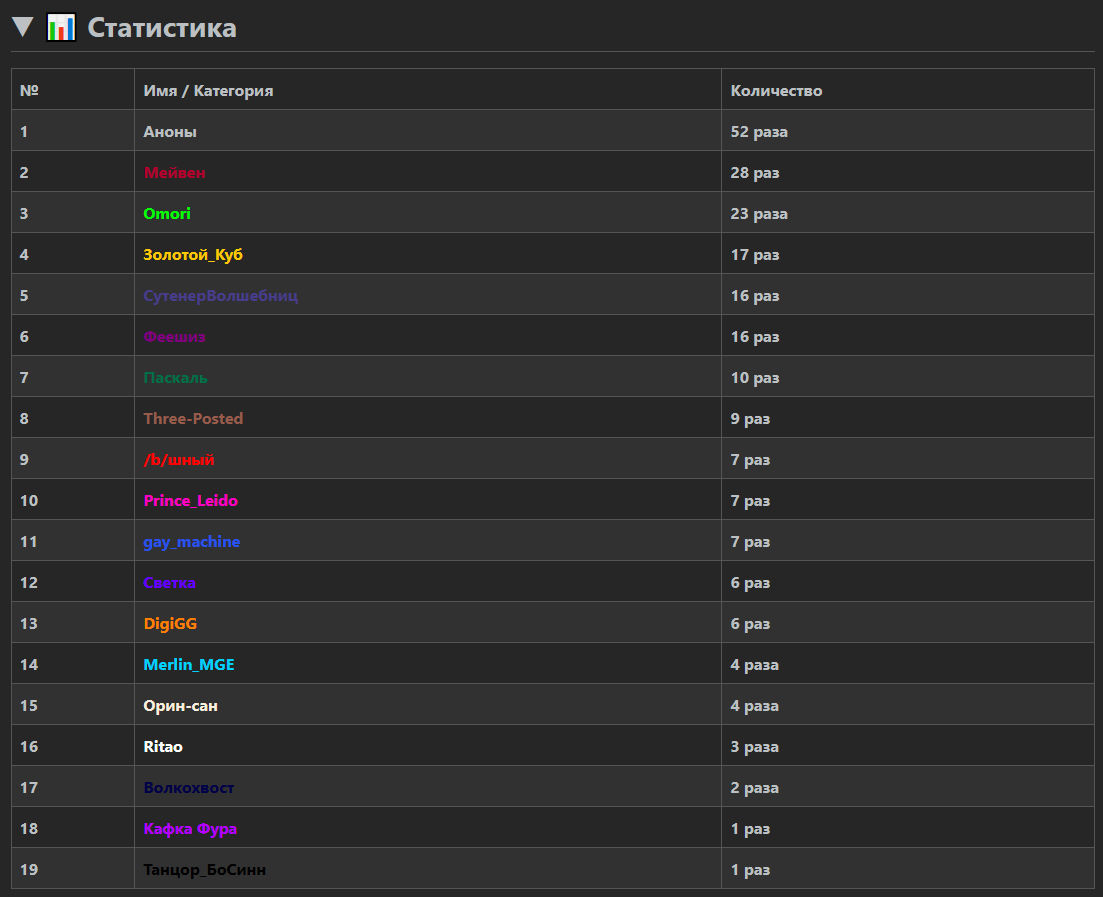Select the green Omori name
The height and width of the screenshot is (897, 1103).
pyautogui.click(x=167, y=213)
